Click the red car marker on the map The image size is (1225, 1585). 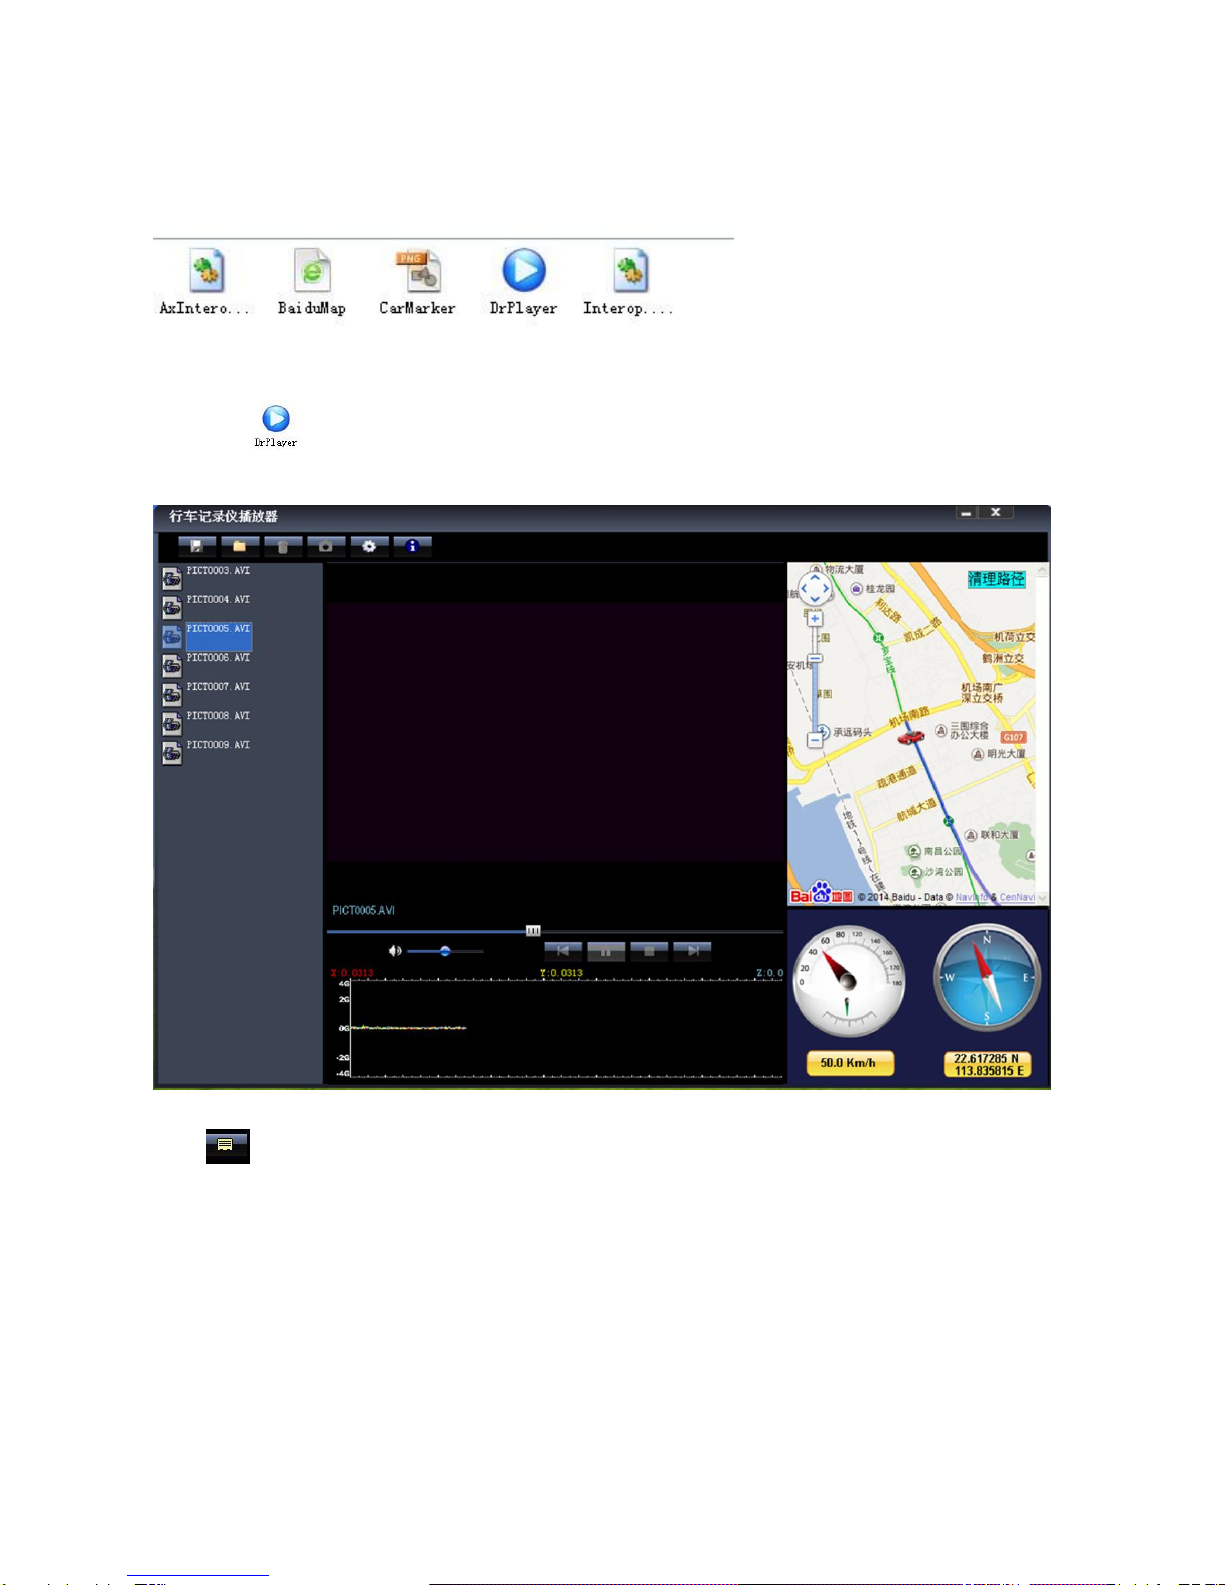tap(910, 738)
